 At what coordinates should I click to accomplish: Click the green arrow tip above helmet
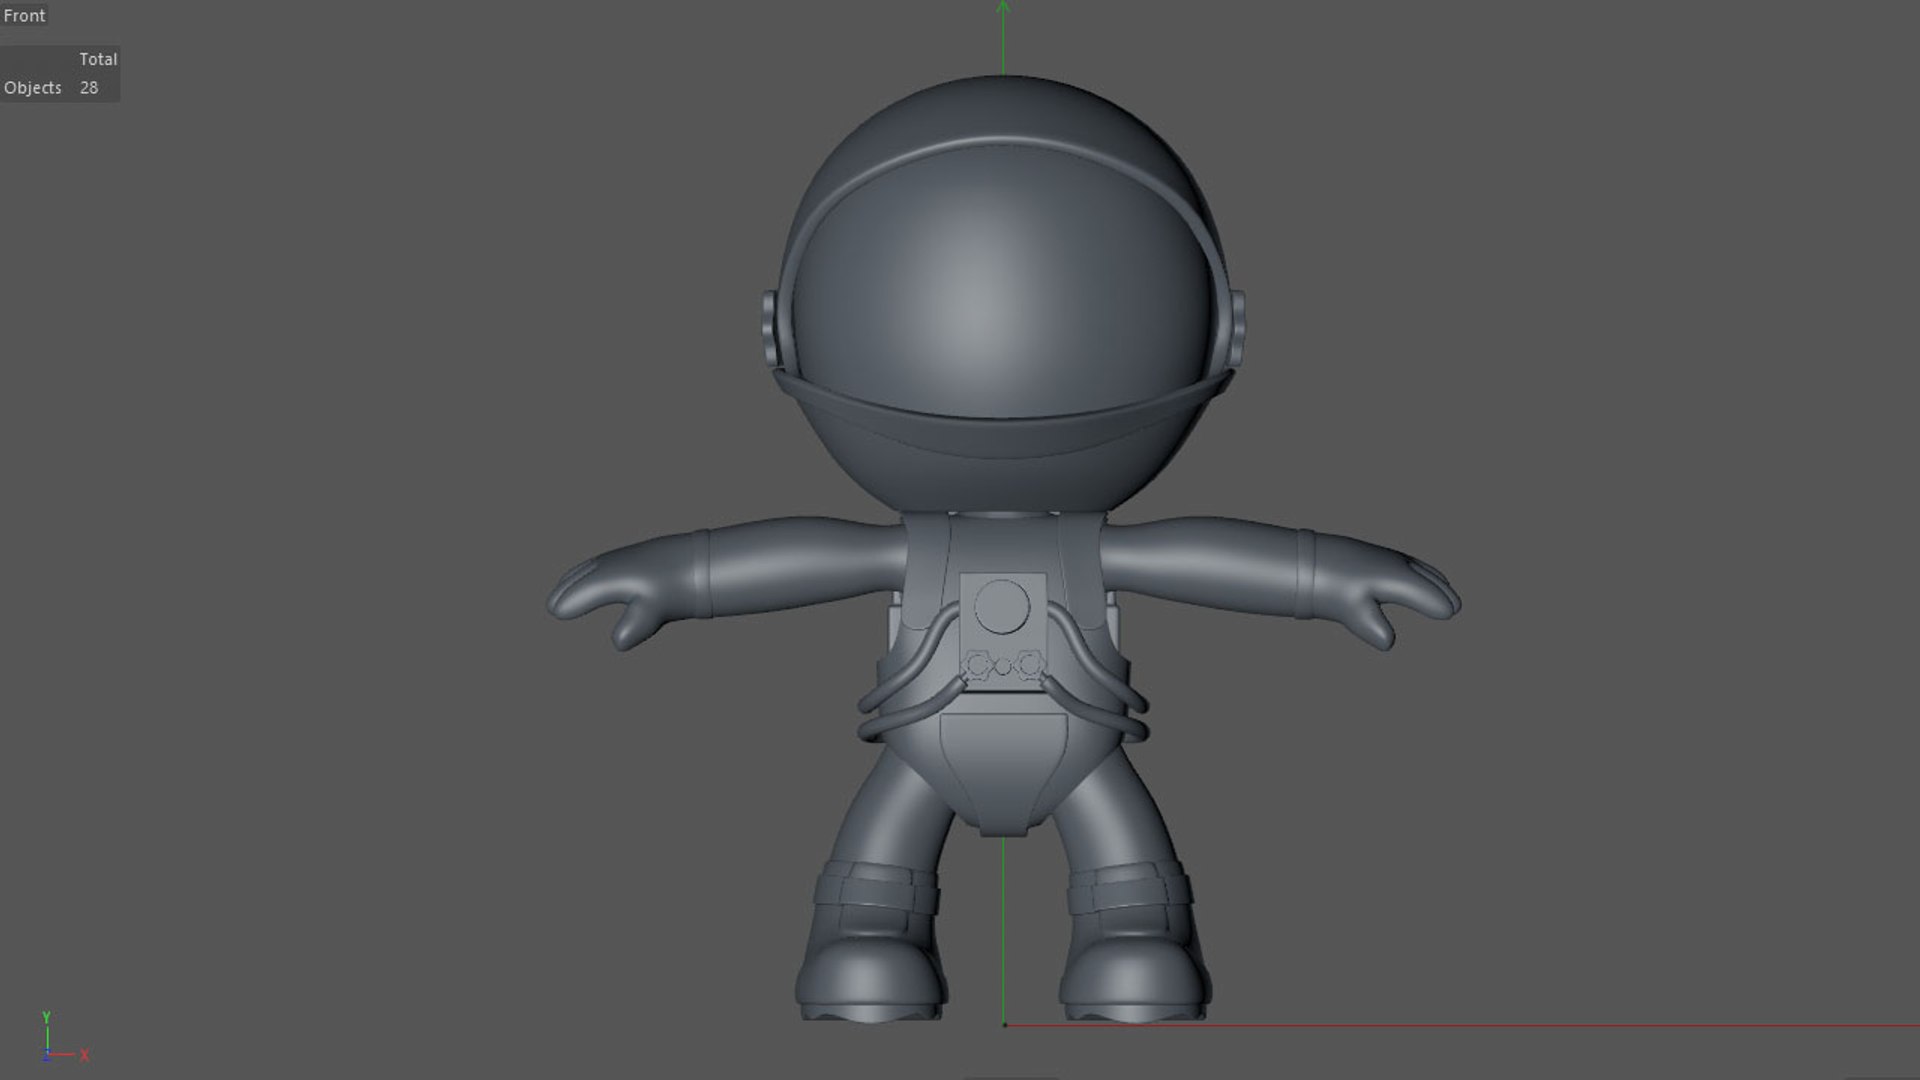click(x=1003, y=6)
